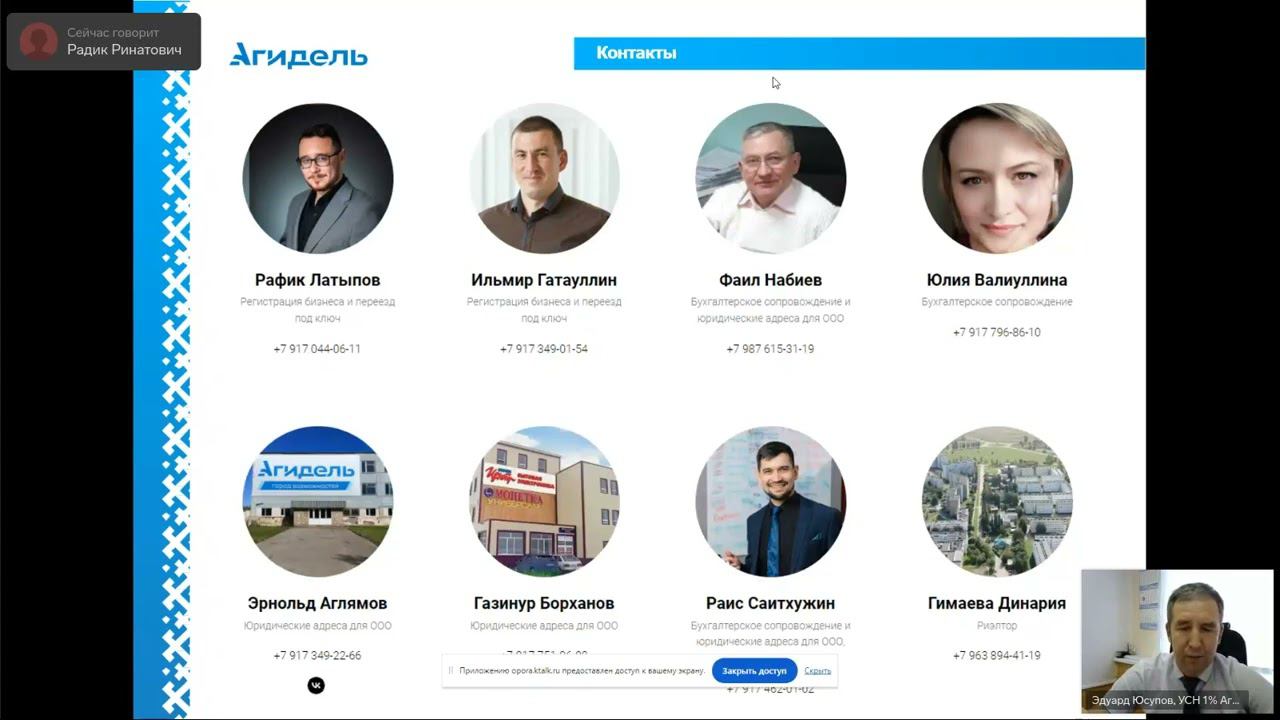Click the «Скрыть» link in sharing bar

[817, 671]
